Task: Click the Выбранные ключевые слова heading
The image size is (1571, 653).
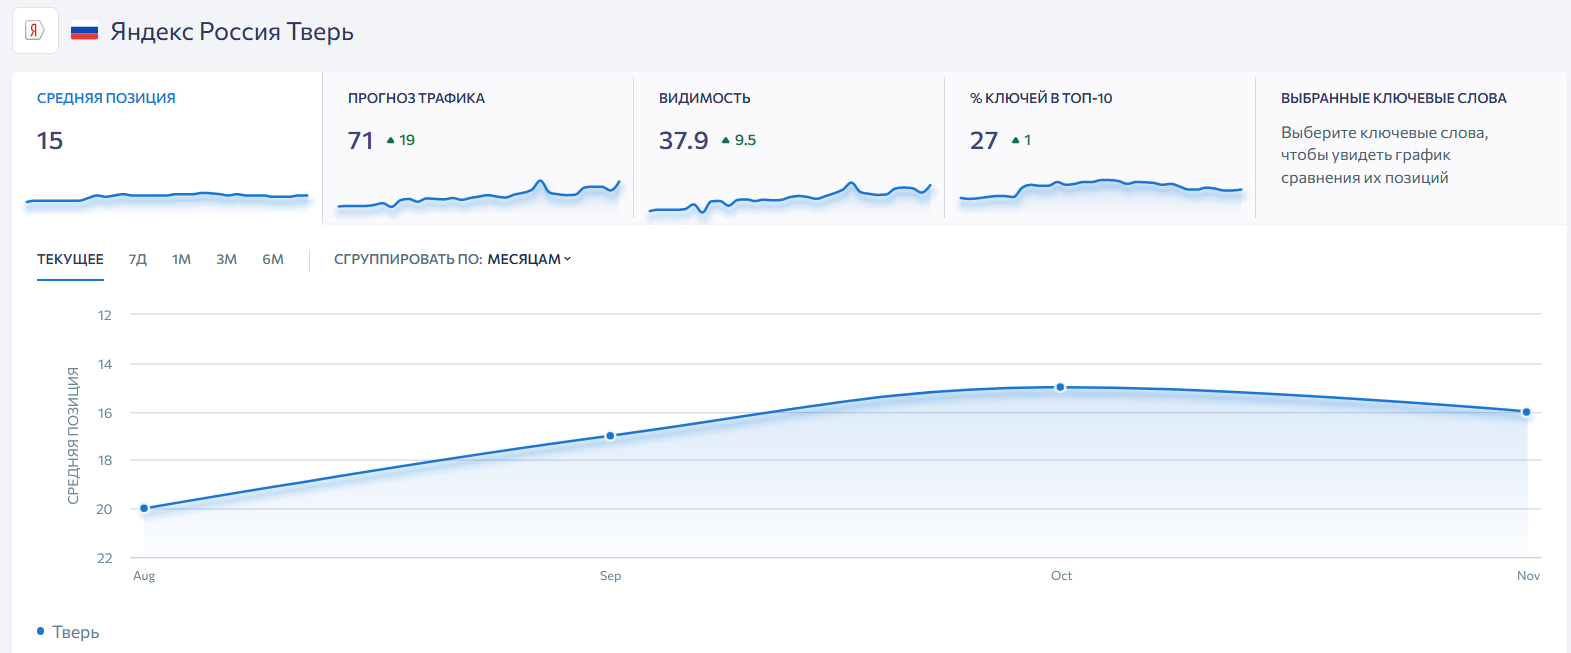Action: tap(1393, 98)
